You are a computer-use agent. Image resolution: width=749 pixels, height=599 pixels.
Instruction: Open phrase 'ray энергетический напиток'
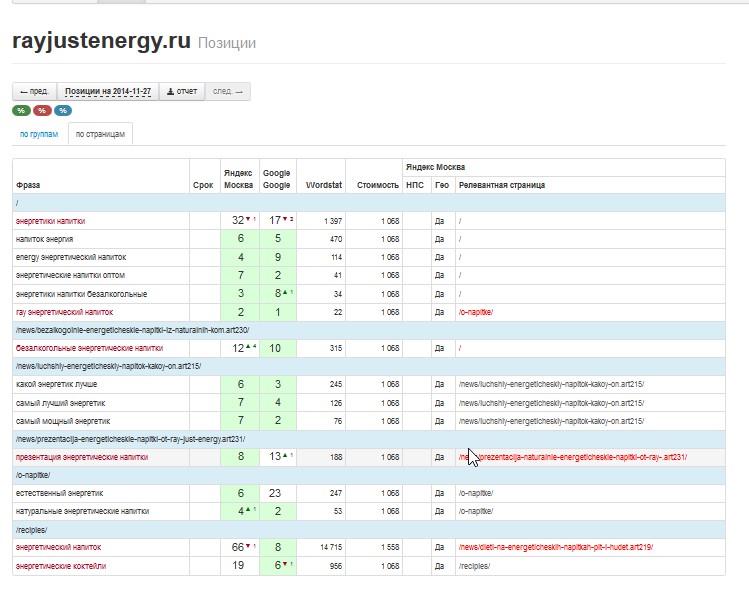pyautogui.click(x=64, y=312)
